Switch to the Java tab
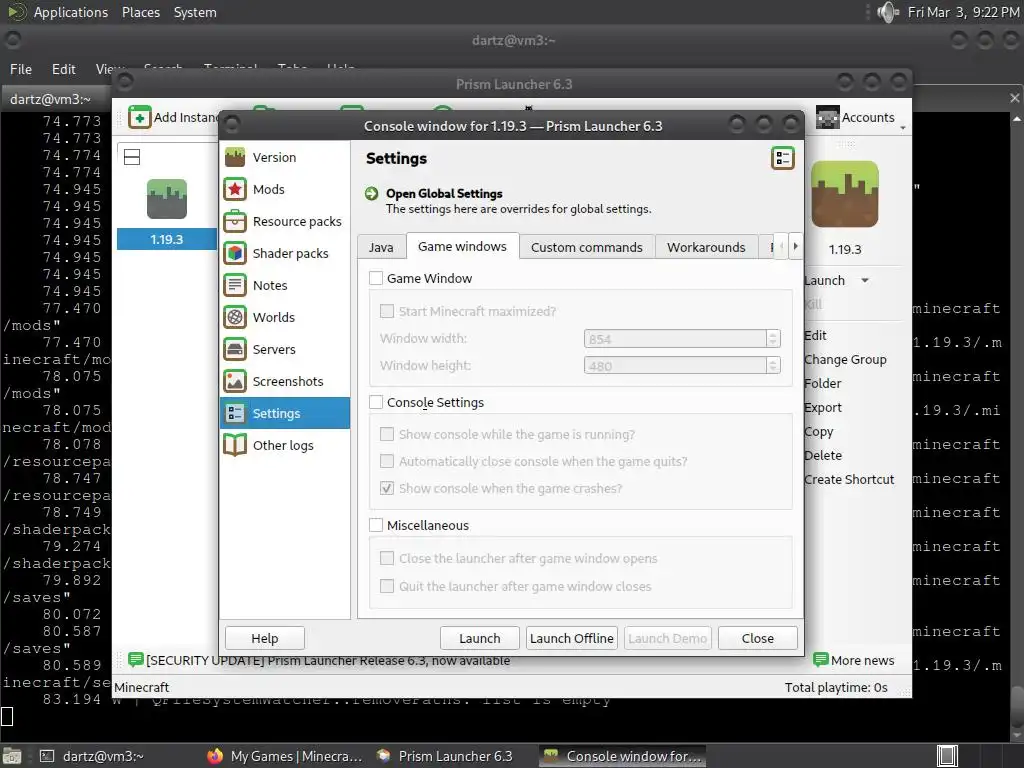Screen dimensions: 1024x768 point(381,248)
